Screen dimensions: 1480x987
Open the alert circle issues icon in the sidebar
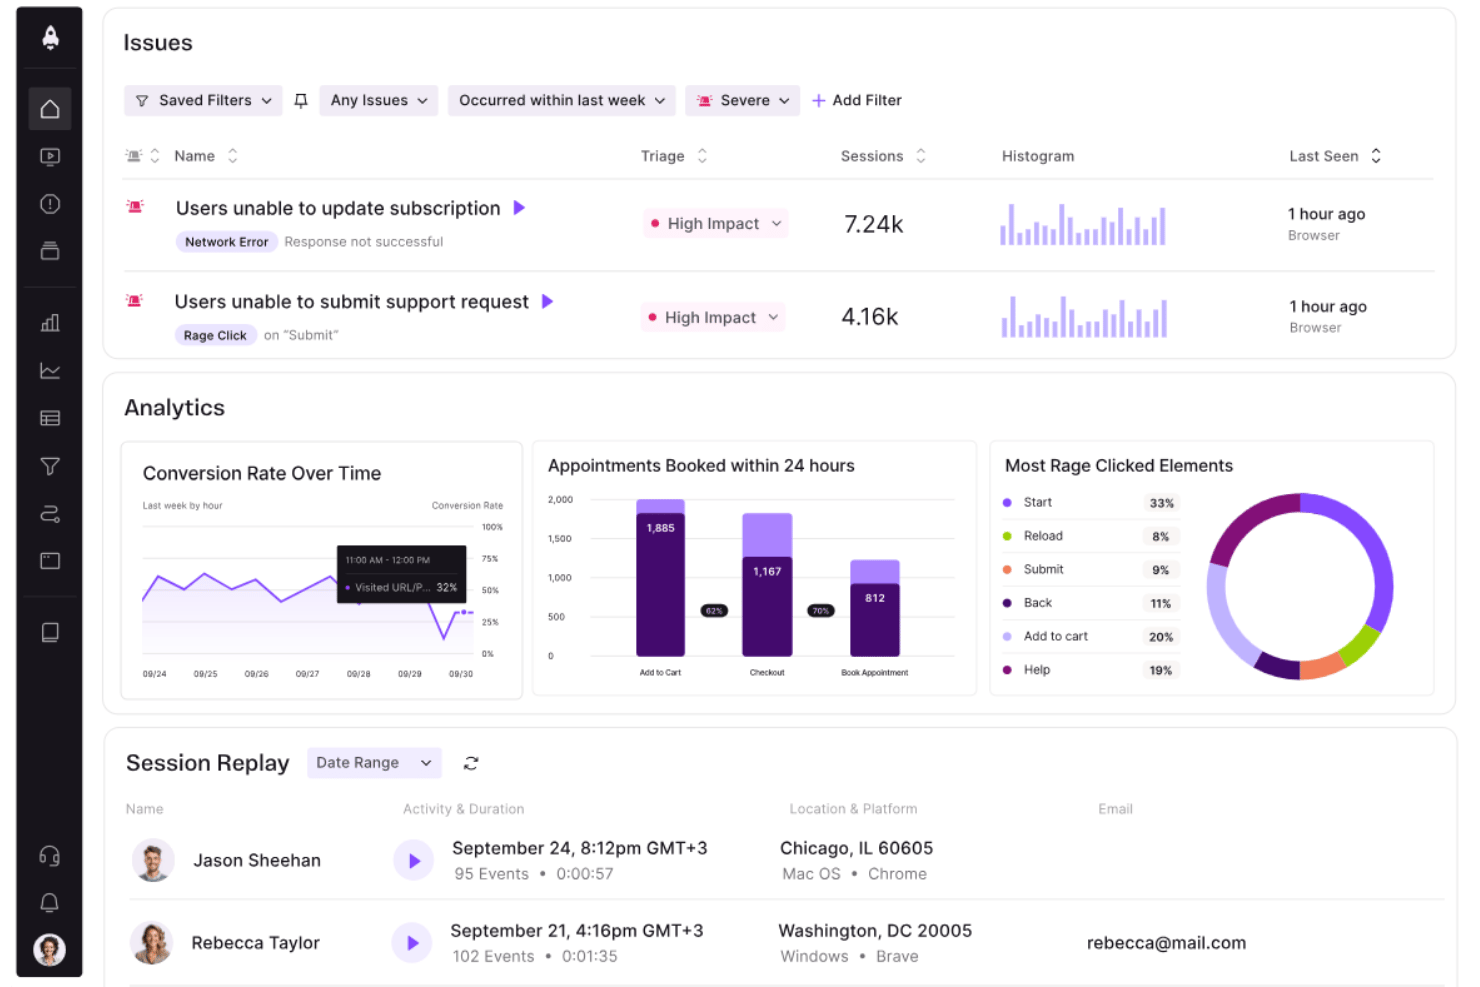[50, 204]
